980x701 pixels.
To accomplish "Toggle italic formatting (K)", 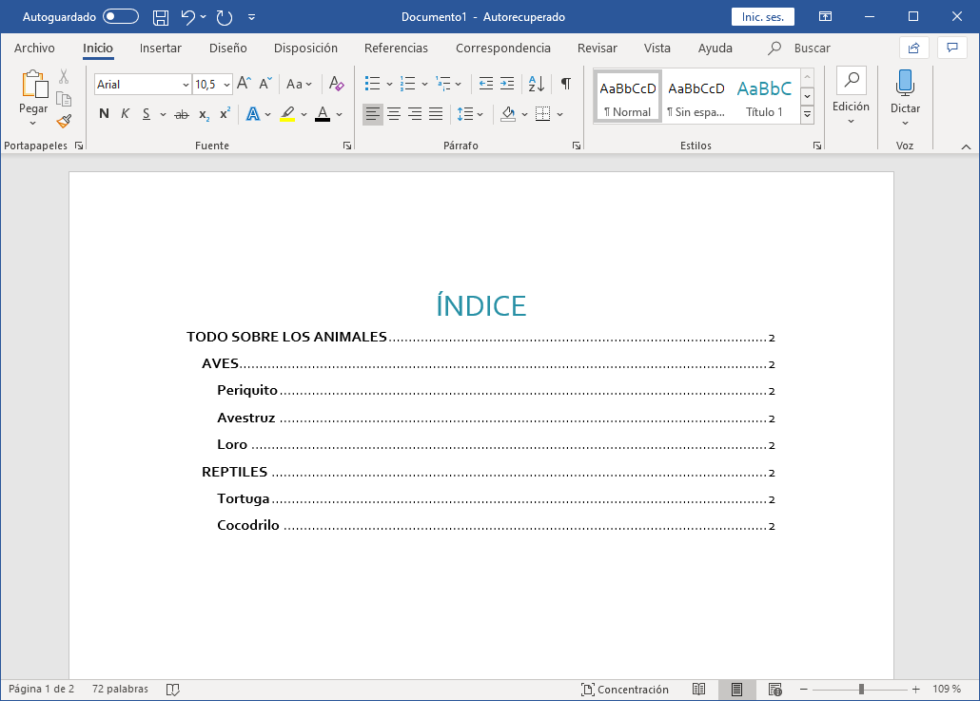I will pos(125,114).
